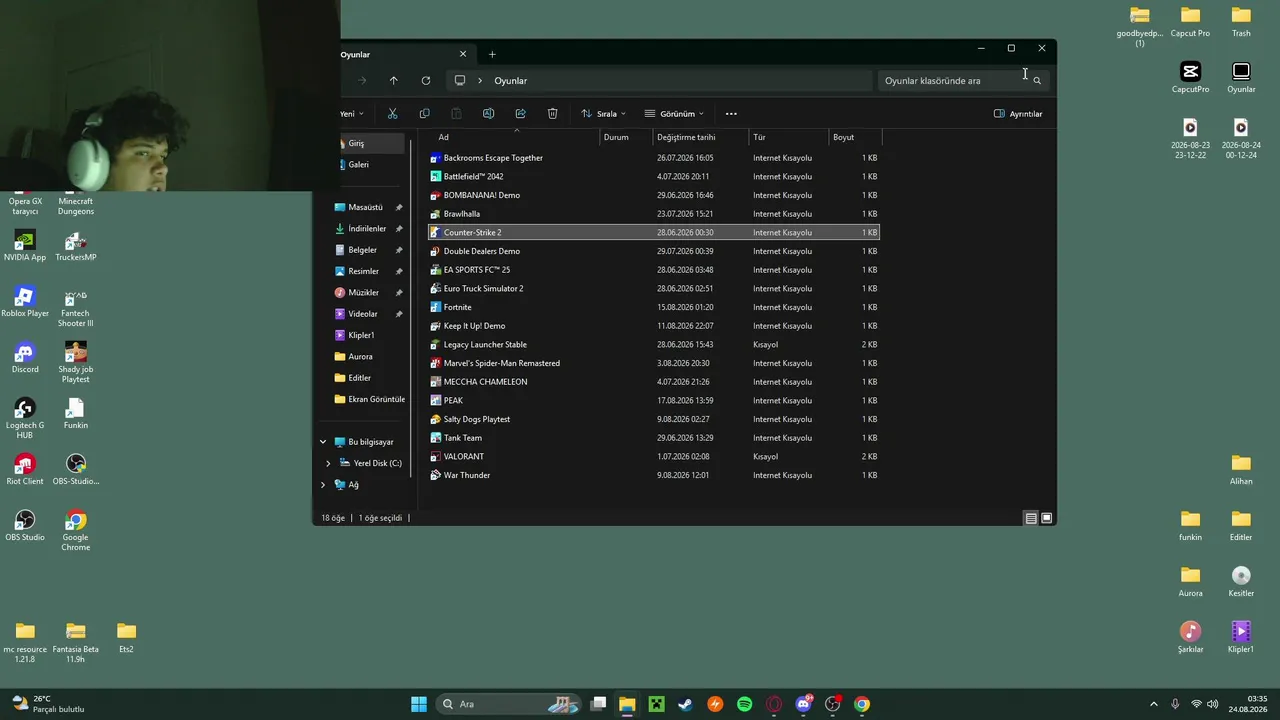Sort by Değiştirme tarihi column
1280x720 pixels.
coord(699,137)
